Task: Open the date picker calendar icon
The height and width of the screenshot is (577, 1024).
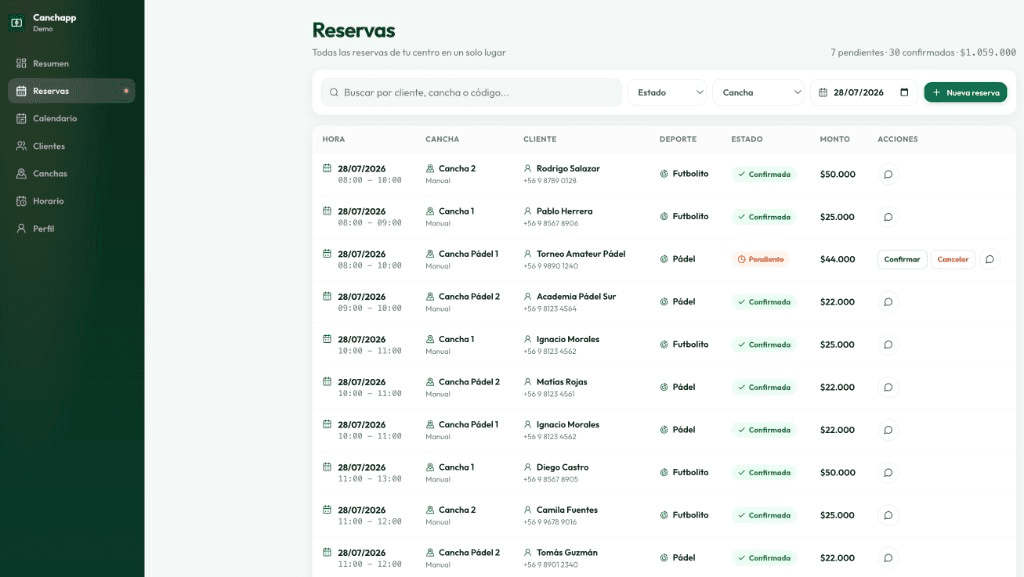Action: (904, 92)
